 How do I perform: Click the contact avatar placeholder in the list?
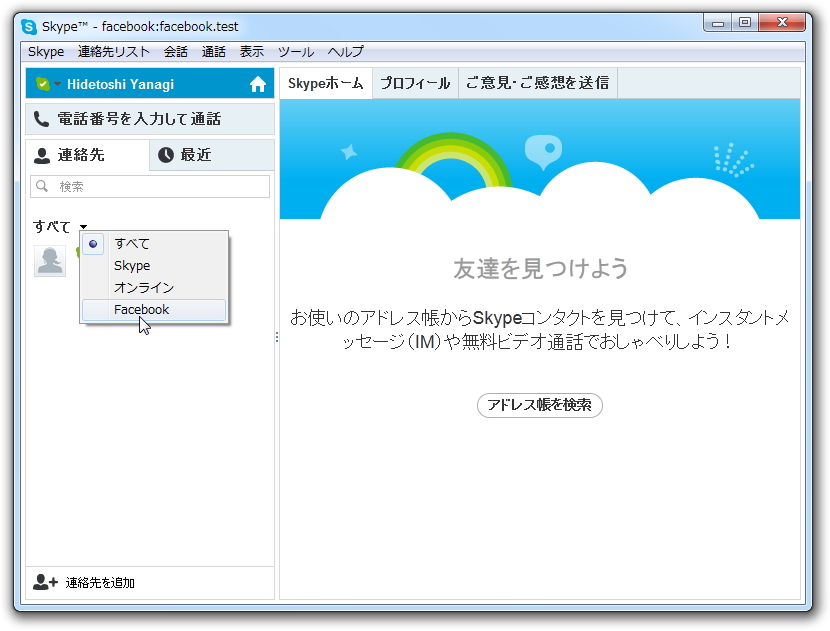tap(50, 261)
